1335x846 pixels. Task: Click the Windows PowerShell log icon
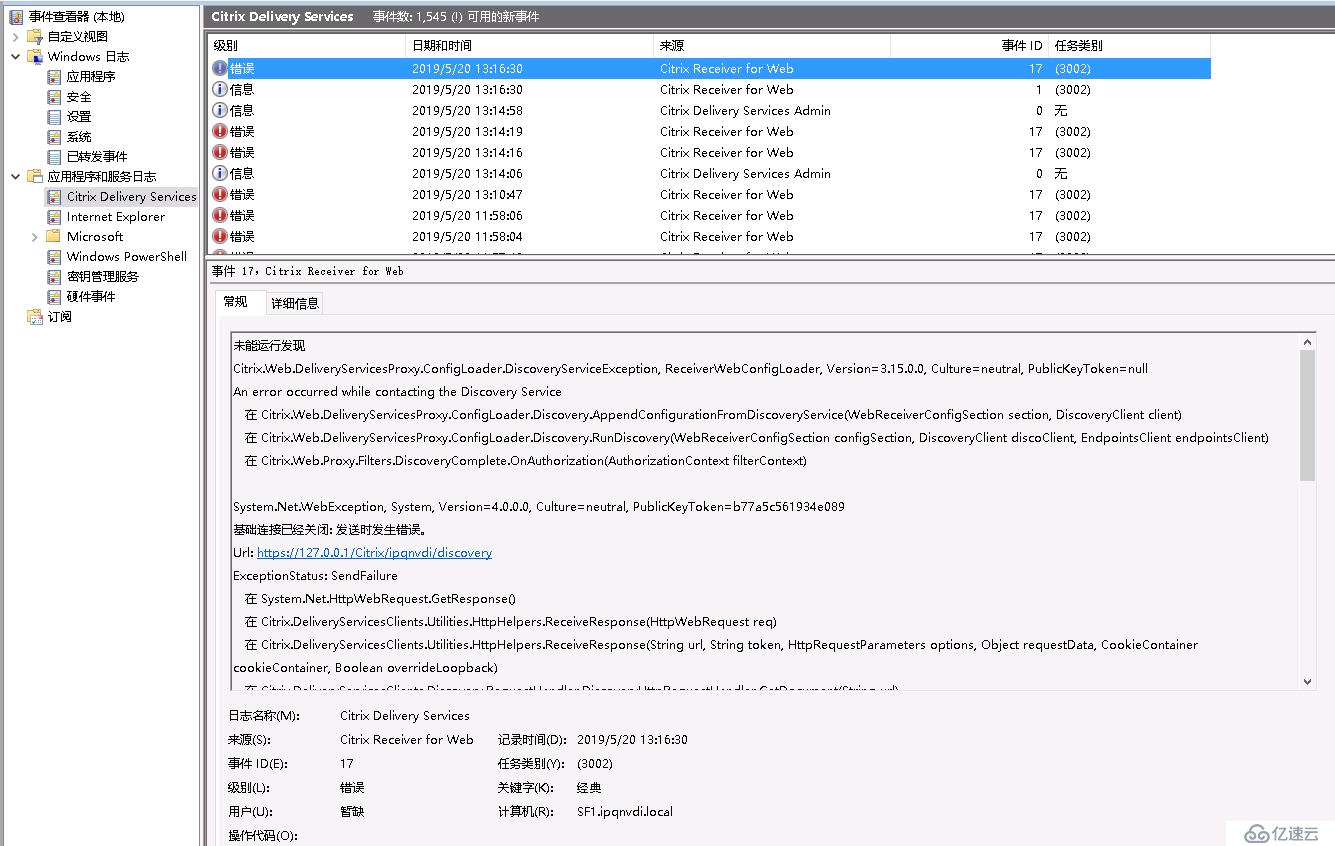[x=54, y=257]
